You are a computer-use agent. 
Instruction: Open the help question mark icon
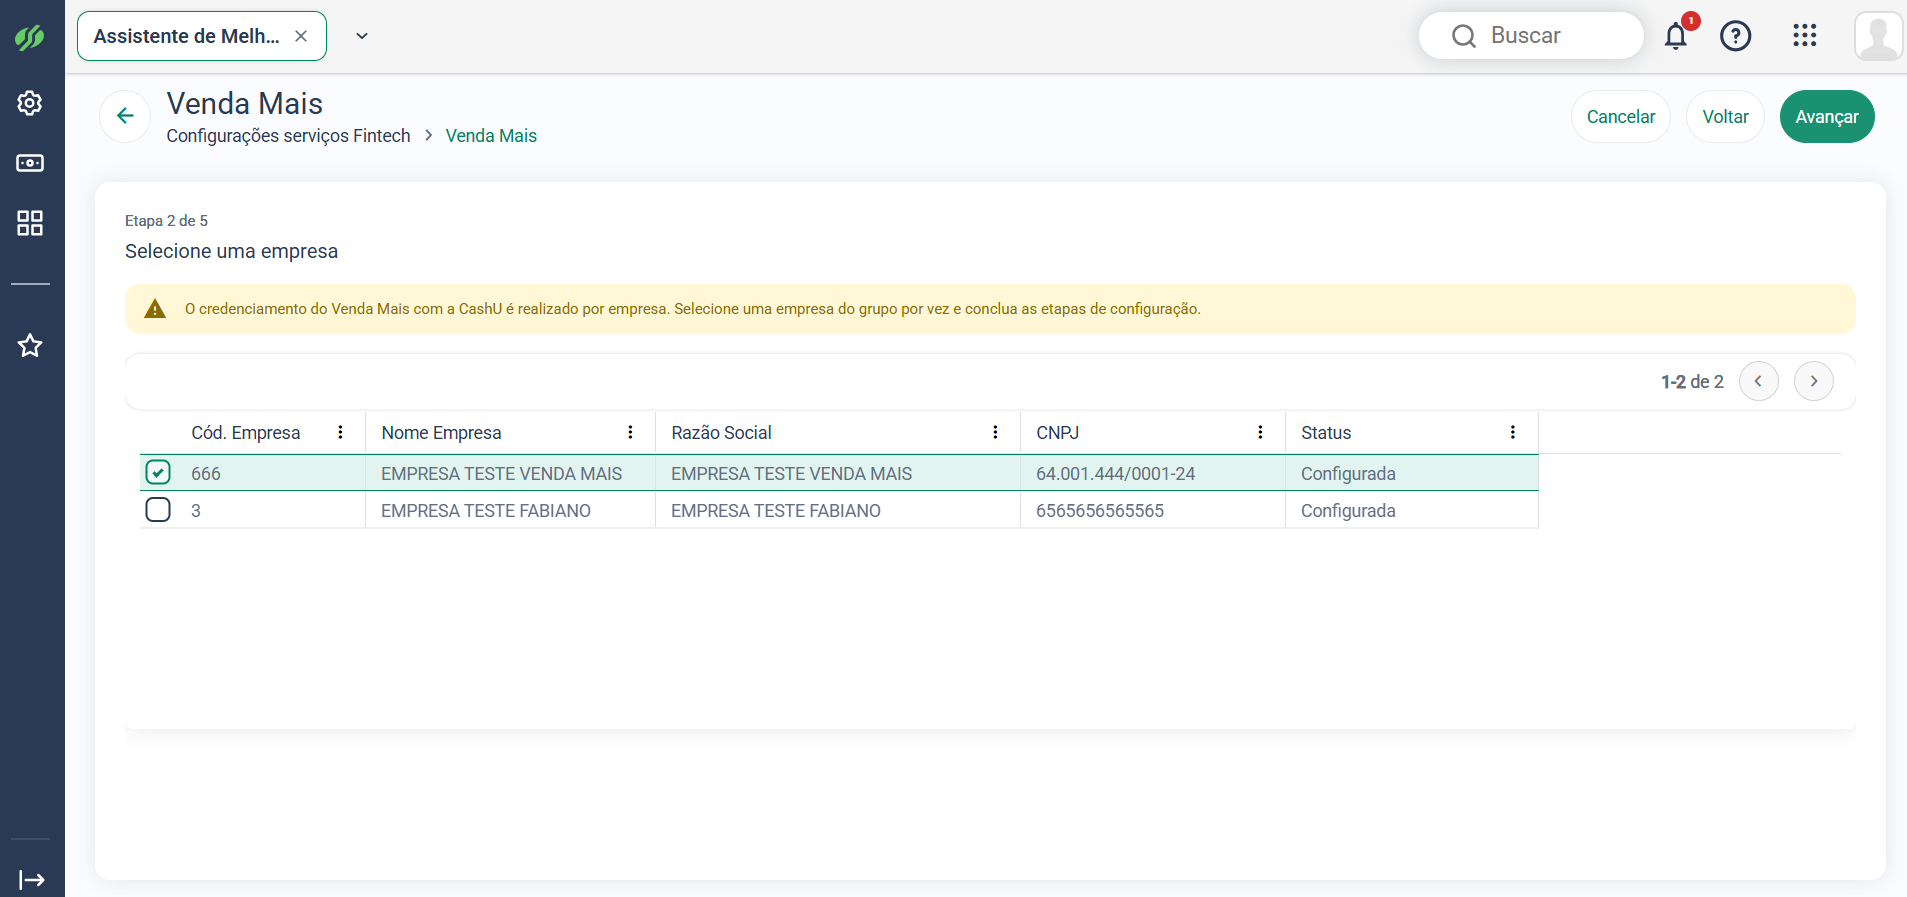(1735, 36)
